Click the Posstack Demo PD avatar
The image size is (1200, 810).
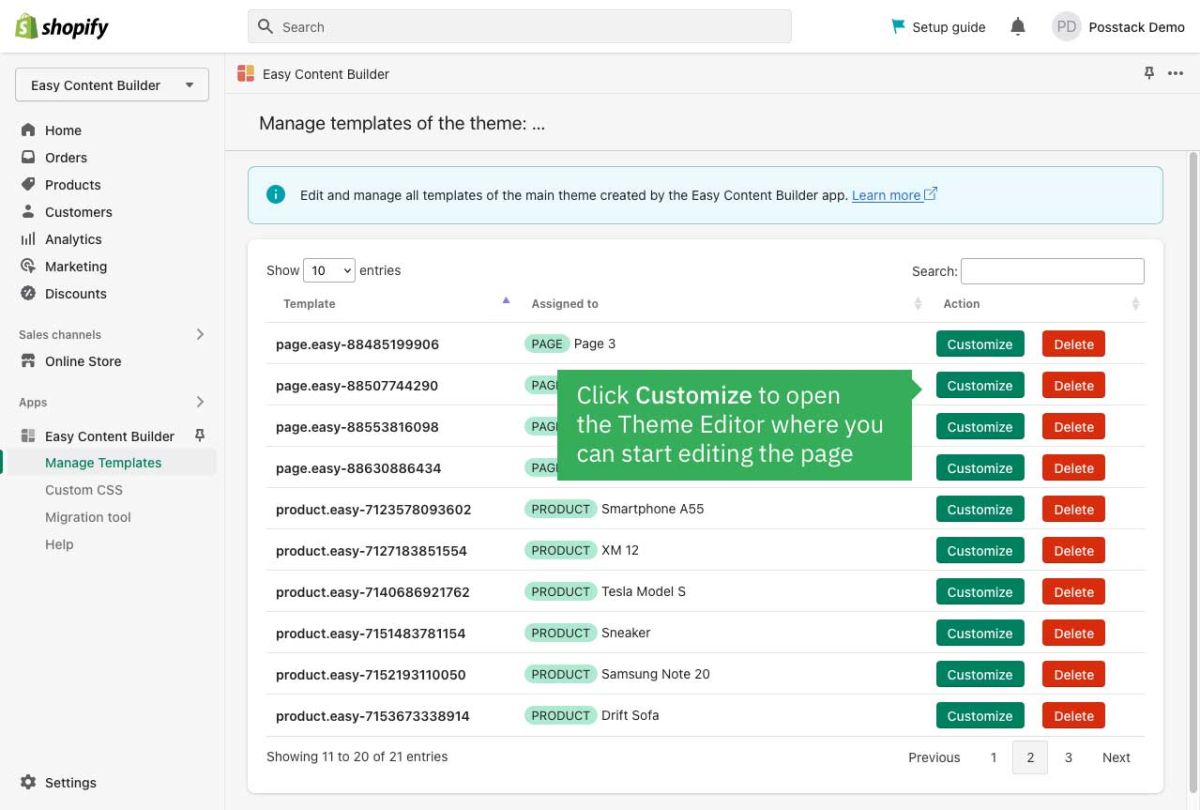click(1066, 27)
